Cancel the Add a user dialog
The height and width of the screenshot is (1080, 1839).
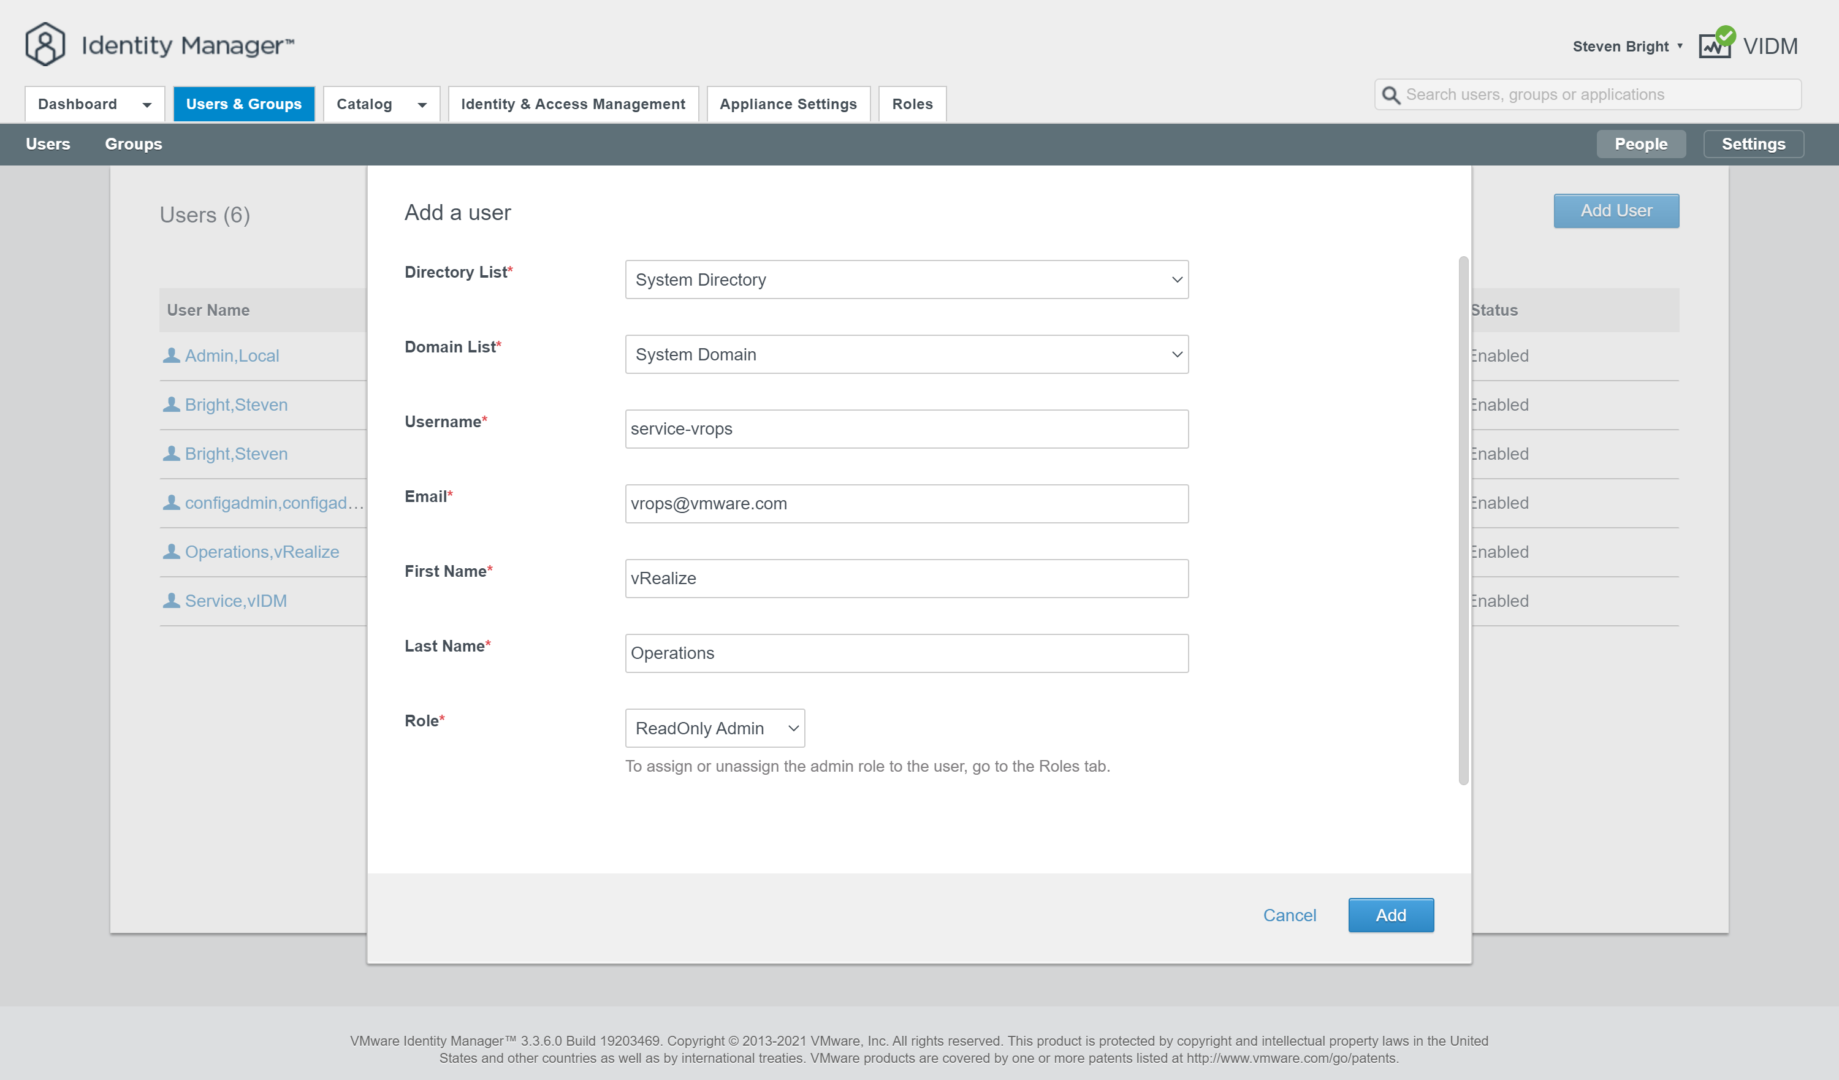click(1289, 915)
